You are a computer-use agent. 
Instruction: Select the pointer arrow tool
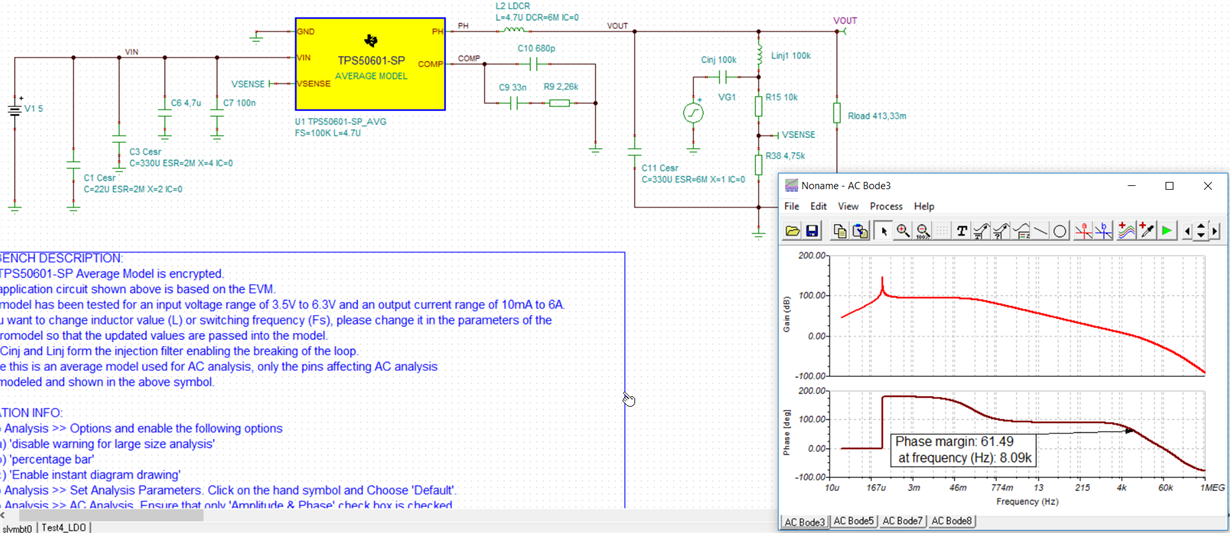coord(884,231)
